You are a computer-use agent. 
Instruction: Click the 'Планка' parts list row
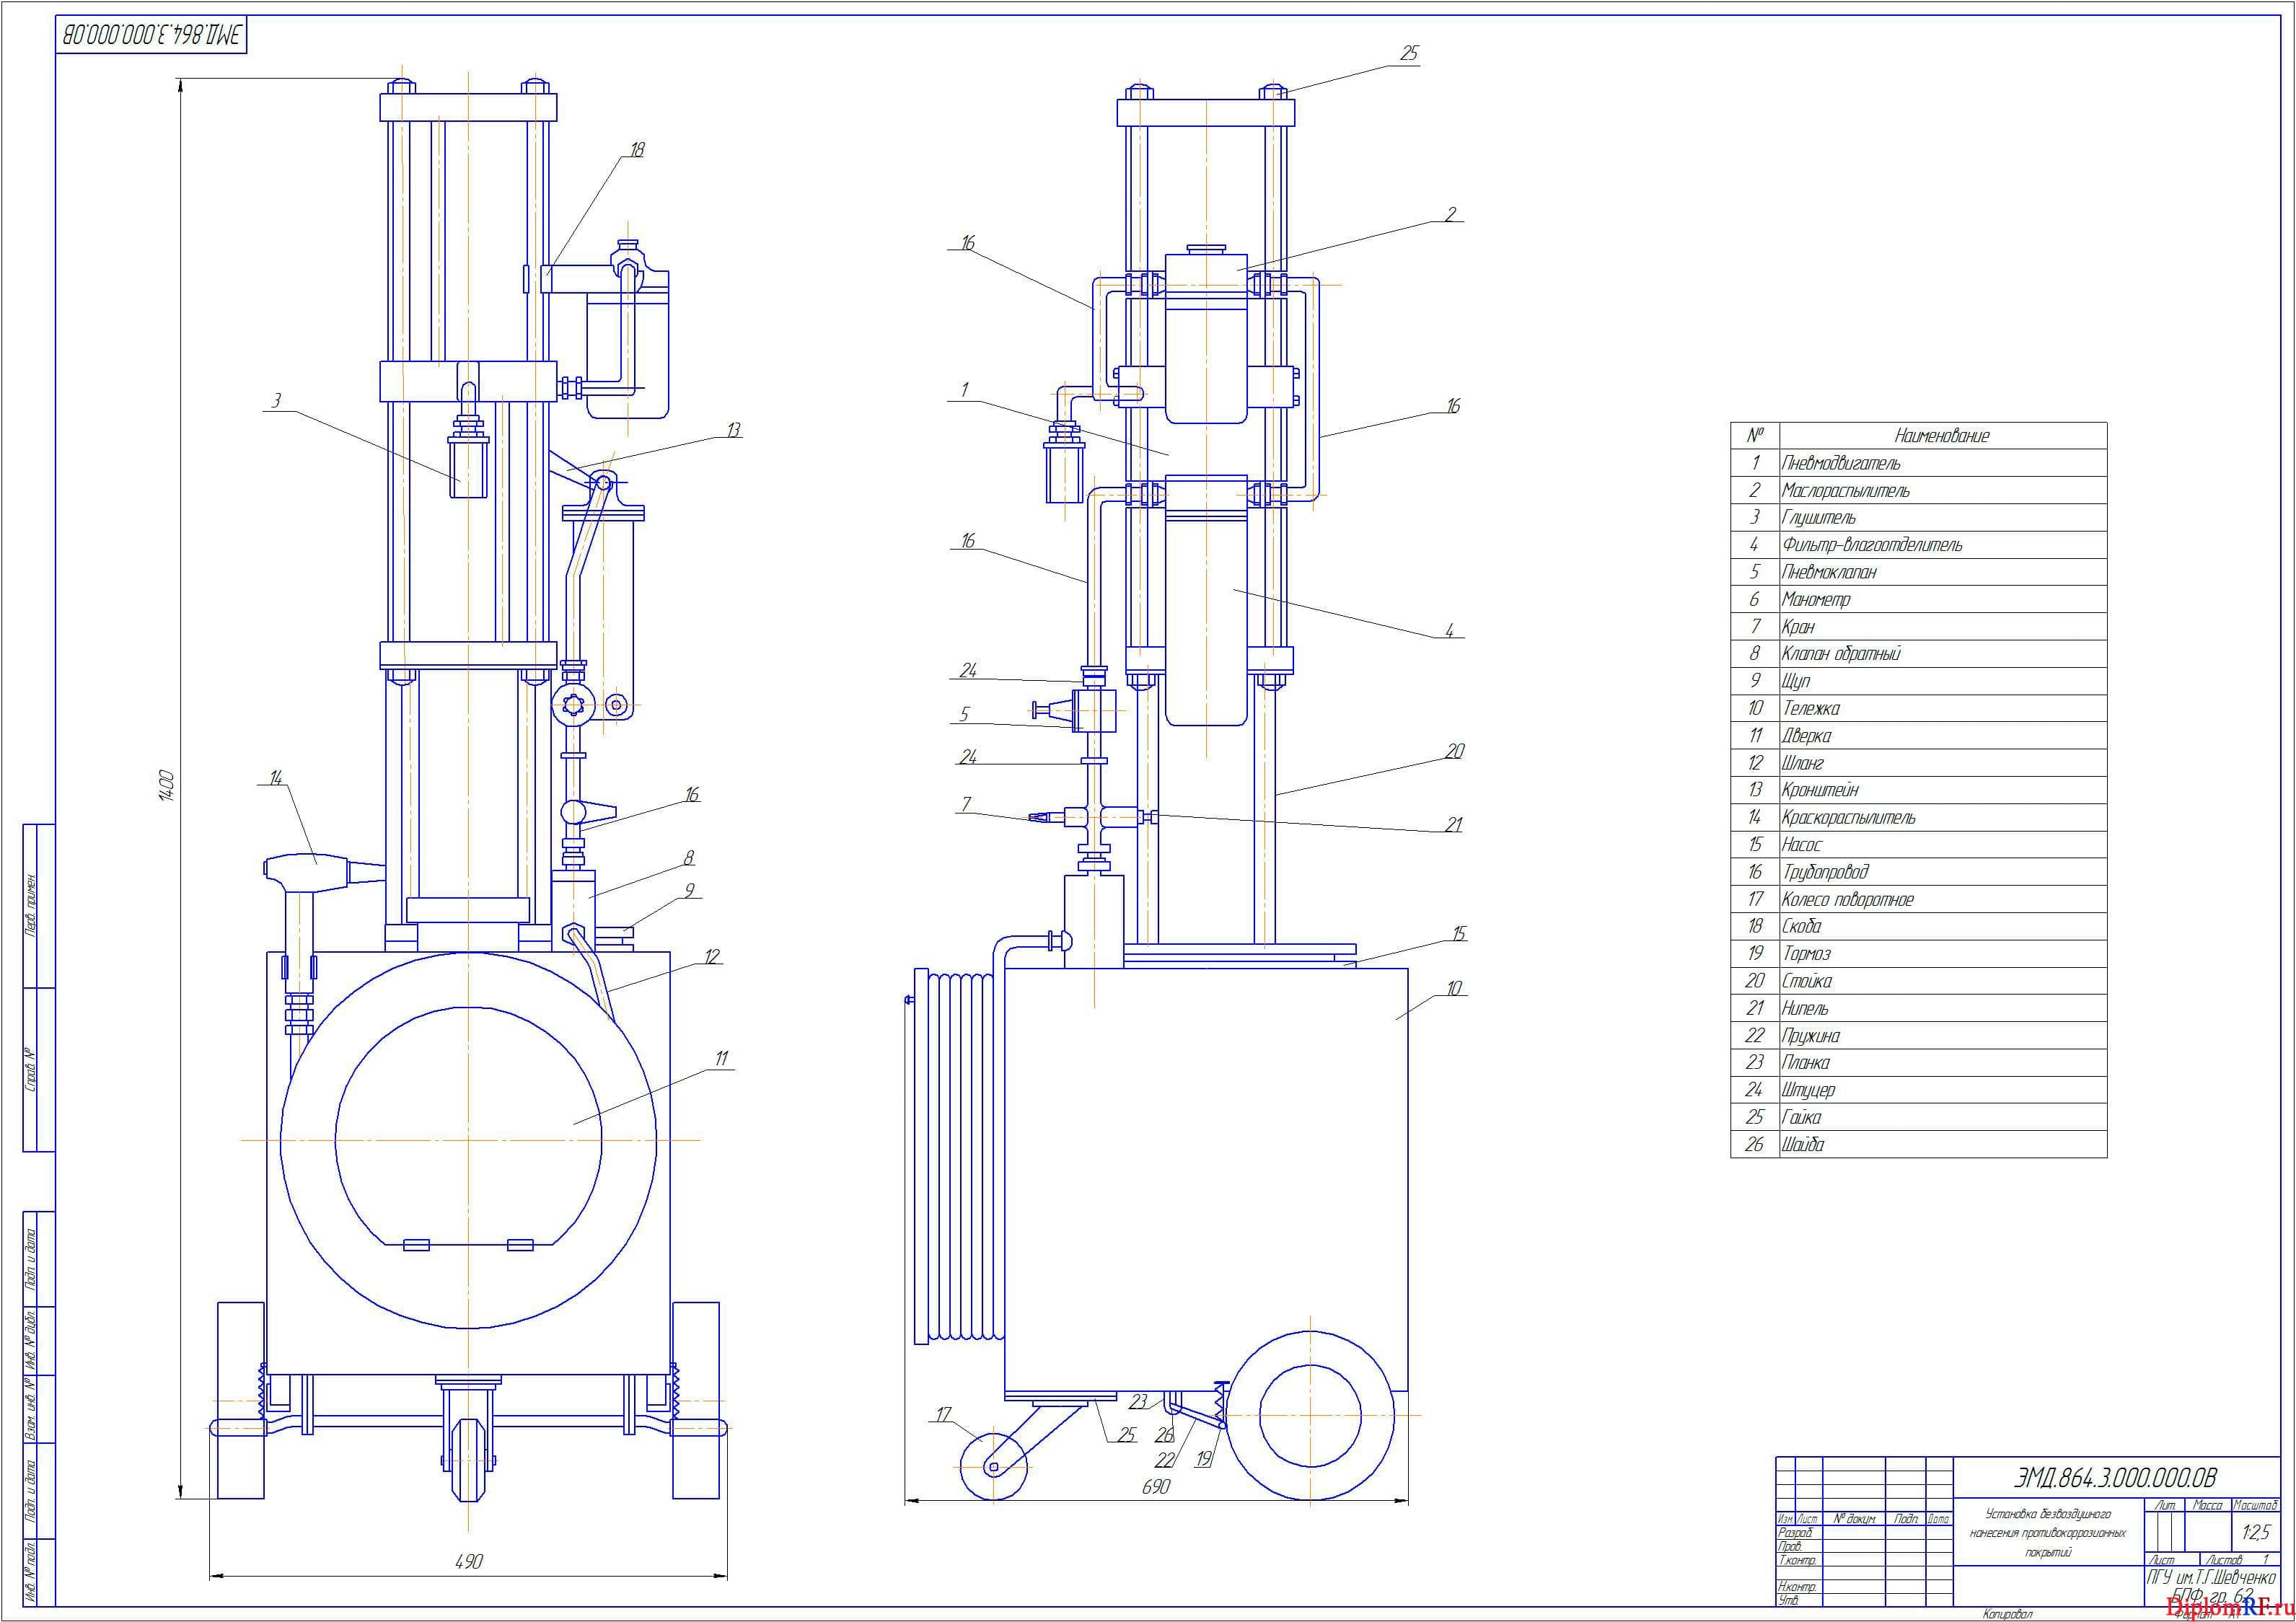click(1918, 1063)
